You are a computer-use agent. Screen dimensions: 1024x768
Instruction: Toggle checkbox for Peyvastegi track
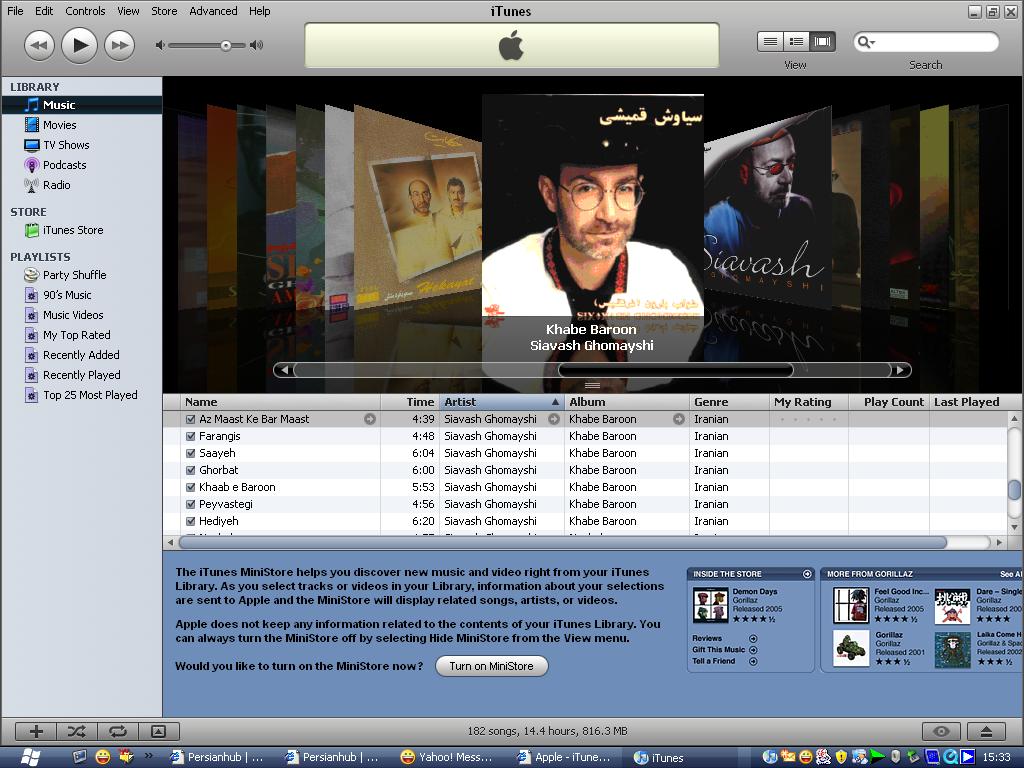coord(191,504)
